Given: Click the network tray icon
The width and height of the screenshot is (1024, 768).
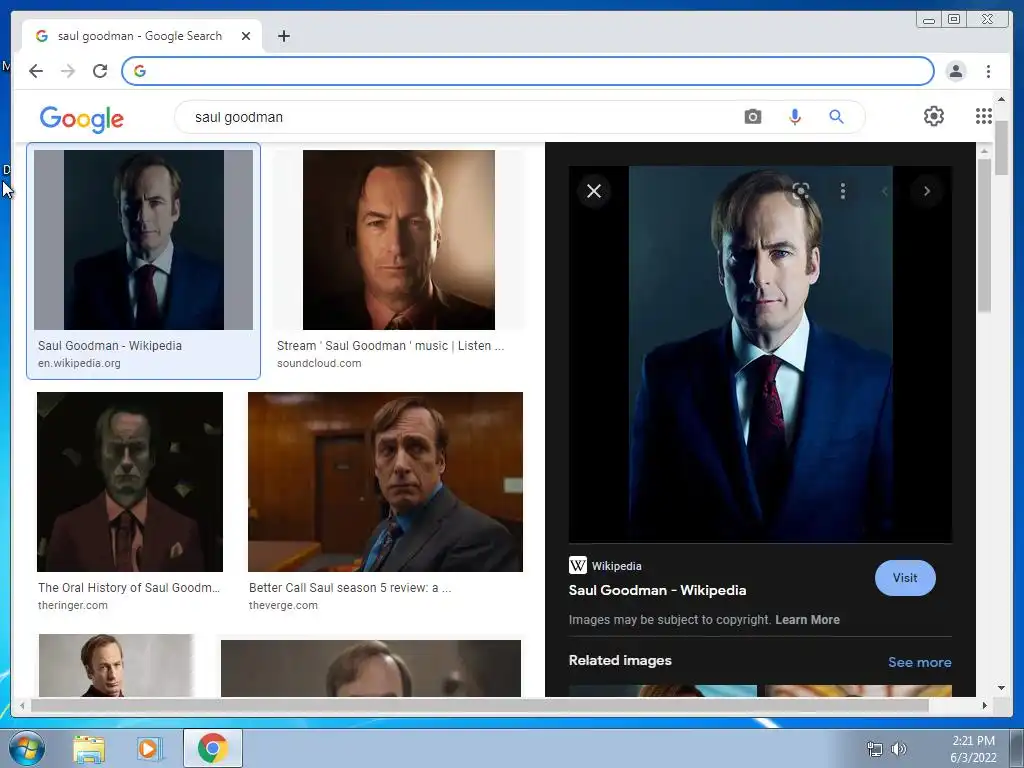Looking at the screenshot, I should [874, 749].
